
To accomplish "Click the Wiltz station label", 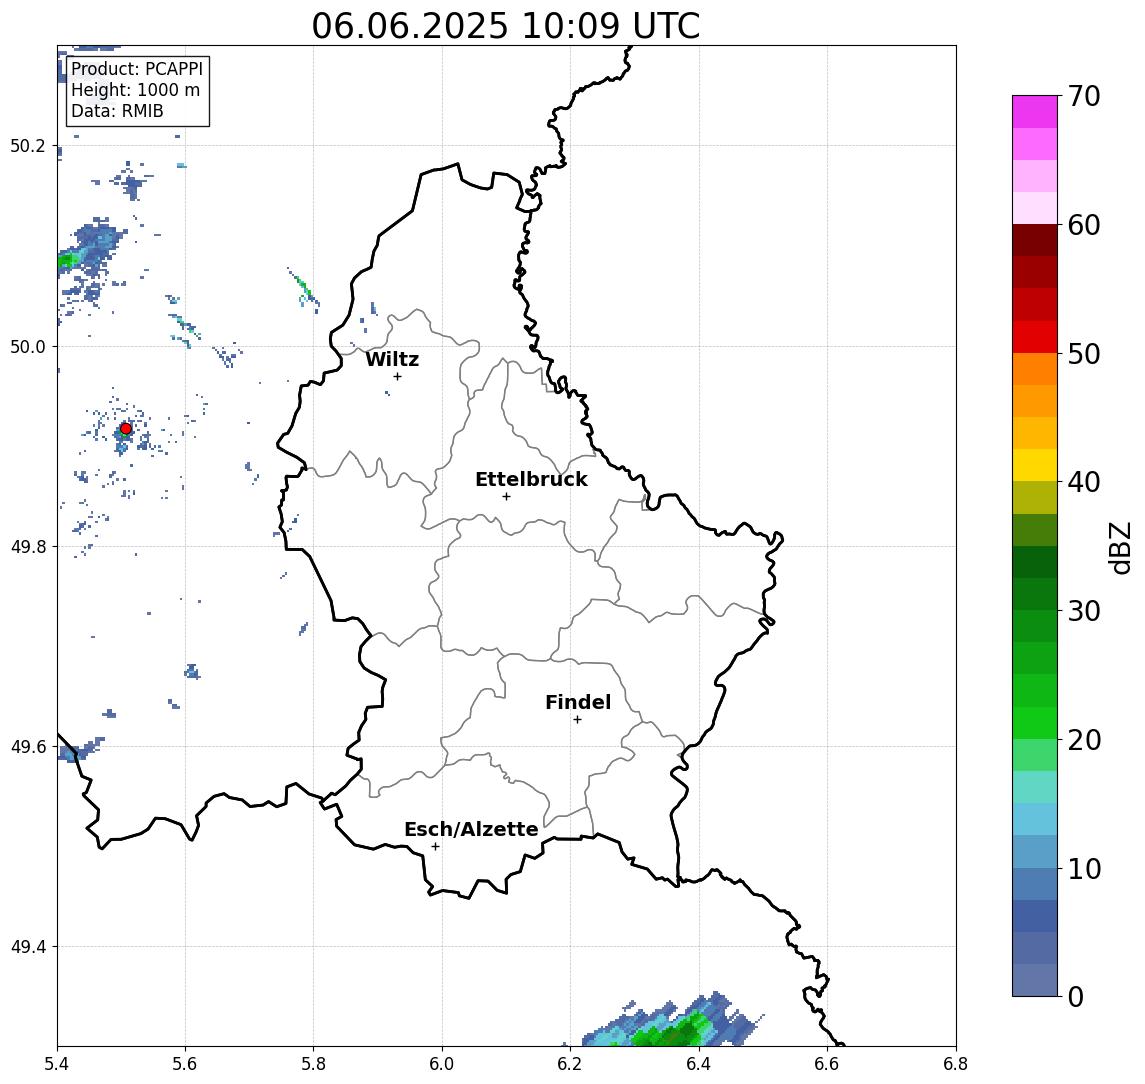I will [x=392, y=359].
